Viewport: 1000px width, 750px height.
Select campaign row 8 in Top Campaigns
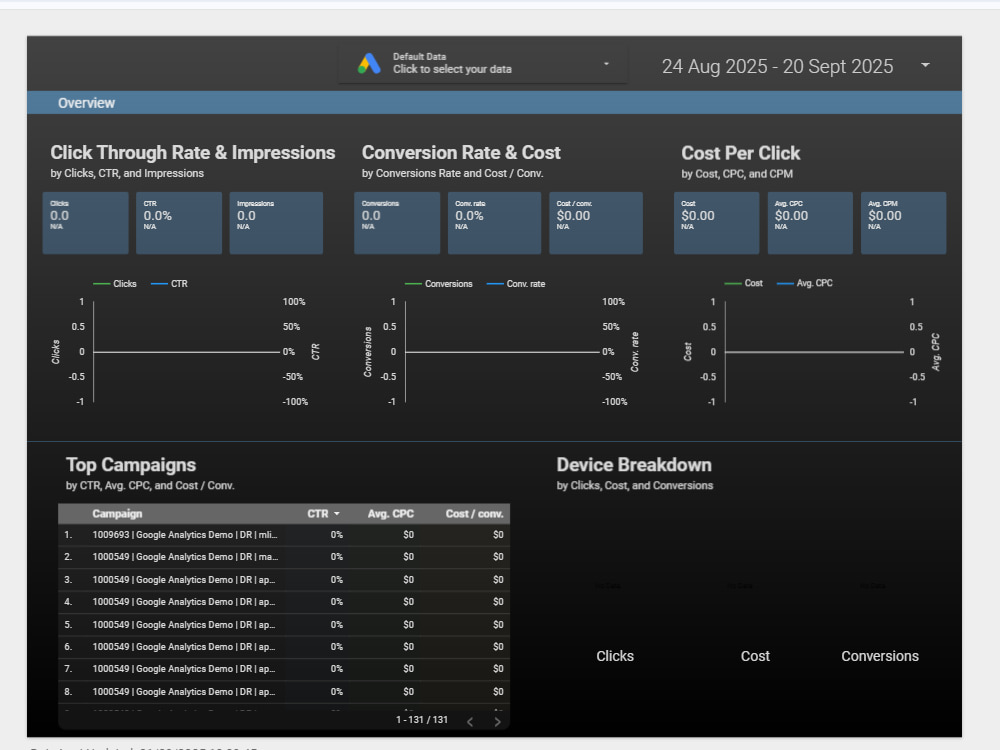coord(284,692)
